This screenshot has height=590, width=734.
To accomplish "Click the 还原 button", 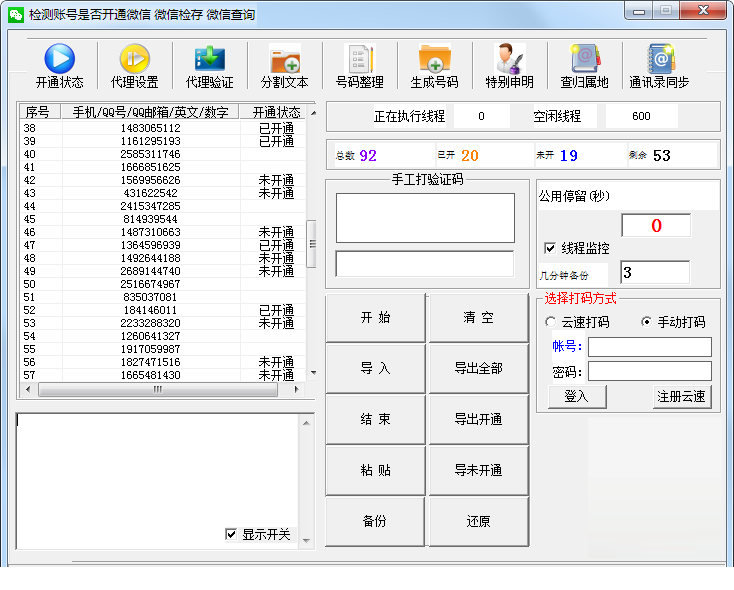I will click(x=478, y=521).
